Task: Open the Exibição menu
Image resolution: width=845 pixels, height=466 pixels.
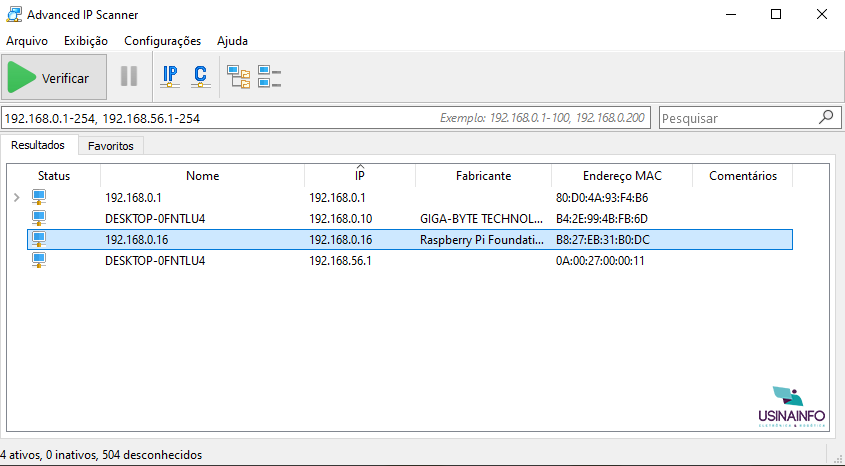Action: (x=86, y=41)
